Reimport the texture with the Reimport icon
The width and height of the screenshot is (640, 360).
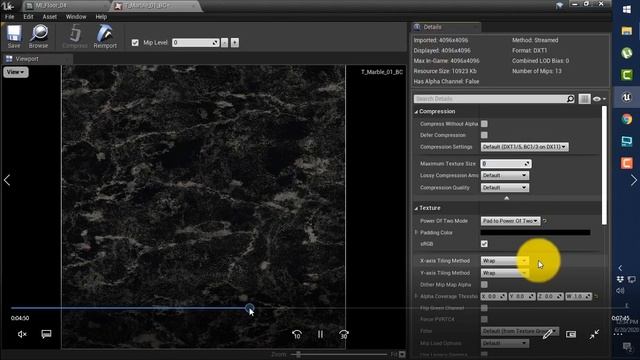tap(105, 37)
